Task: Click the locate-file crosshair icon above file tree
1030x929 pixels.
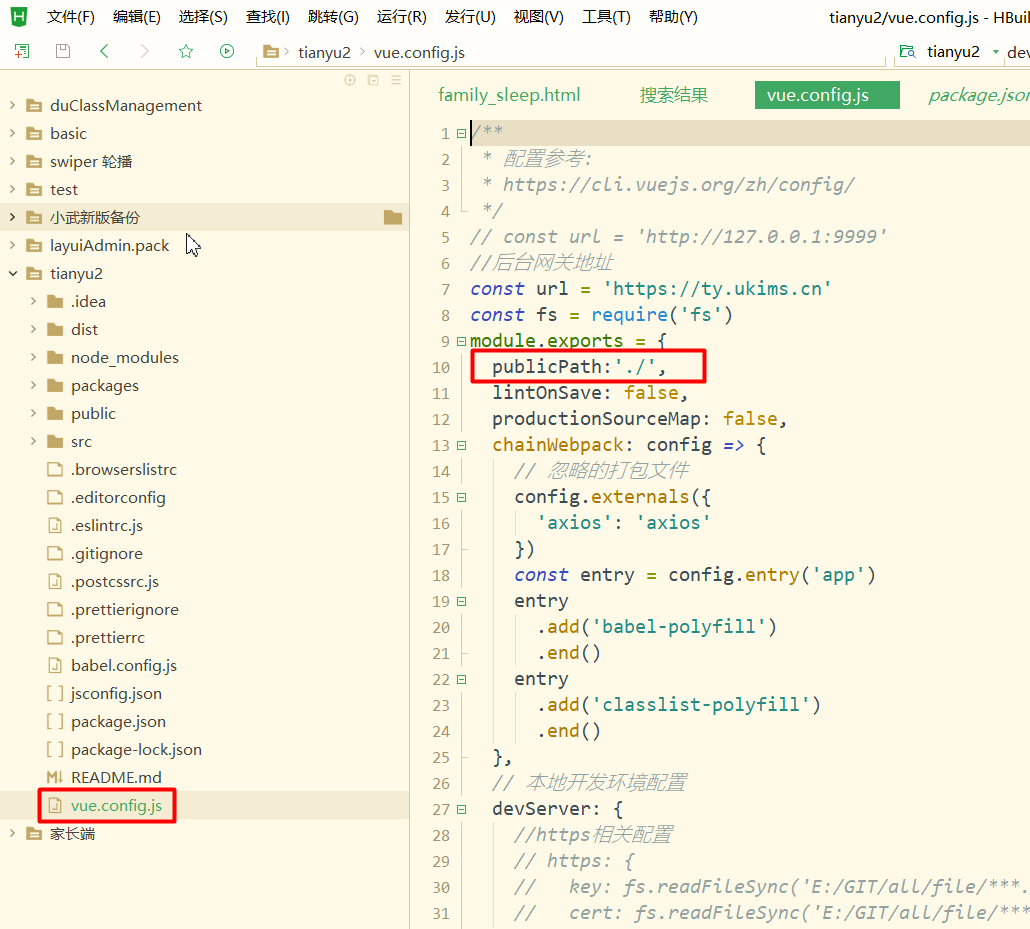Action: click(x=349, y=80)
